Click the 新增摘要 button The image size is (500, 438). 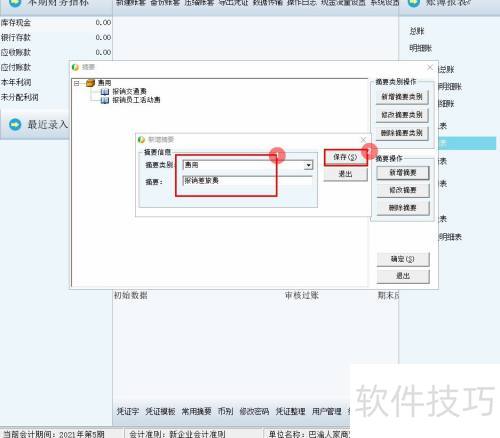coord(403,173)
